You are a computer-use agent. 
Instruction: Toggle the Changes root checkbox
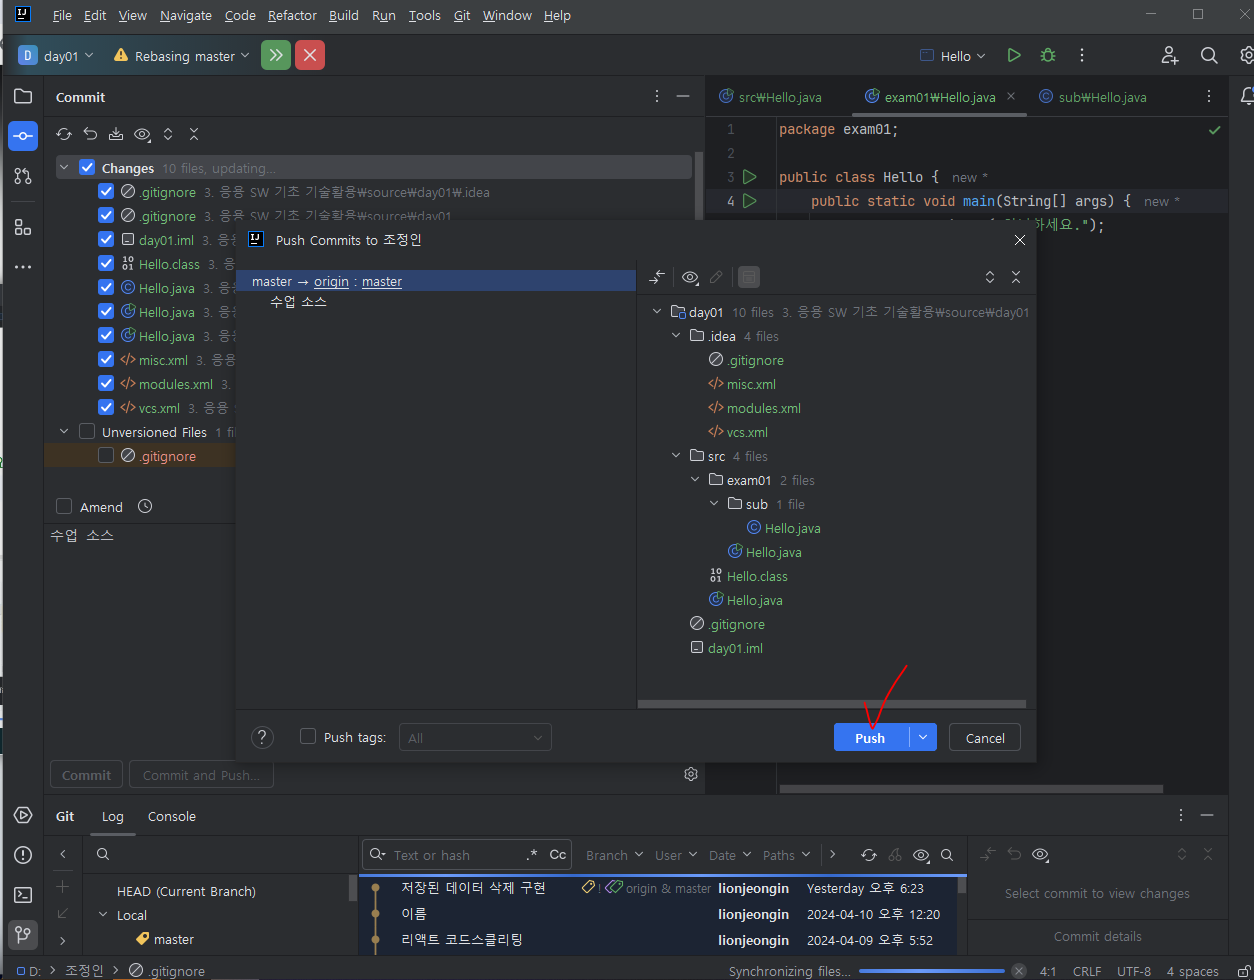87,168
